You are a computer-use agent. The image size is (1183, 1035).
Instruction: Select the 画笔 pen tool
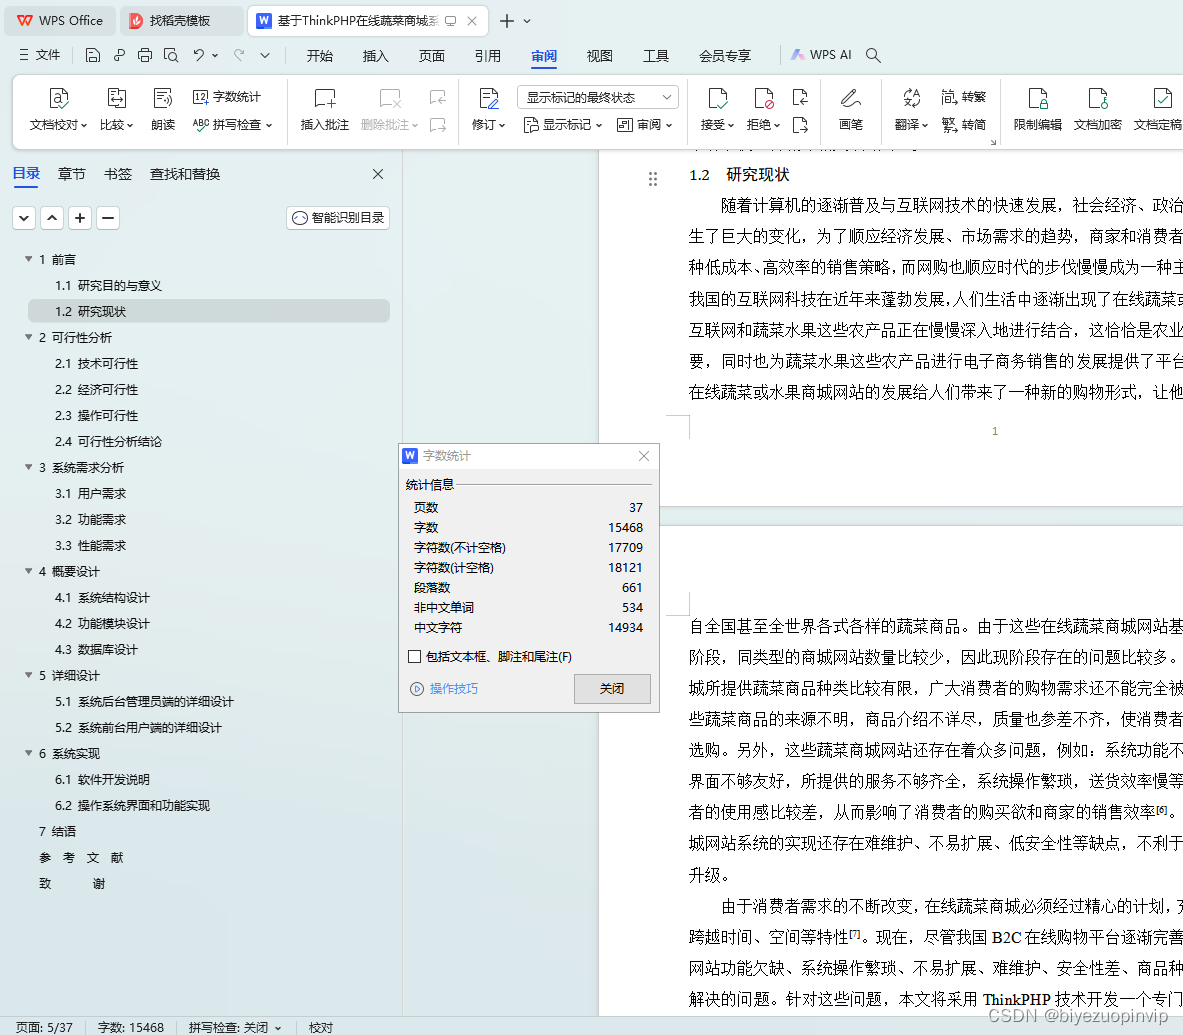[x=850, y=109]
